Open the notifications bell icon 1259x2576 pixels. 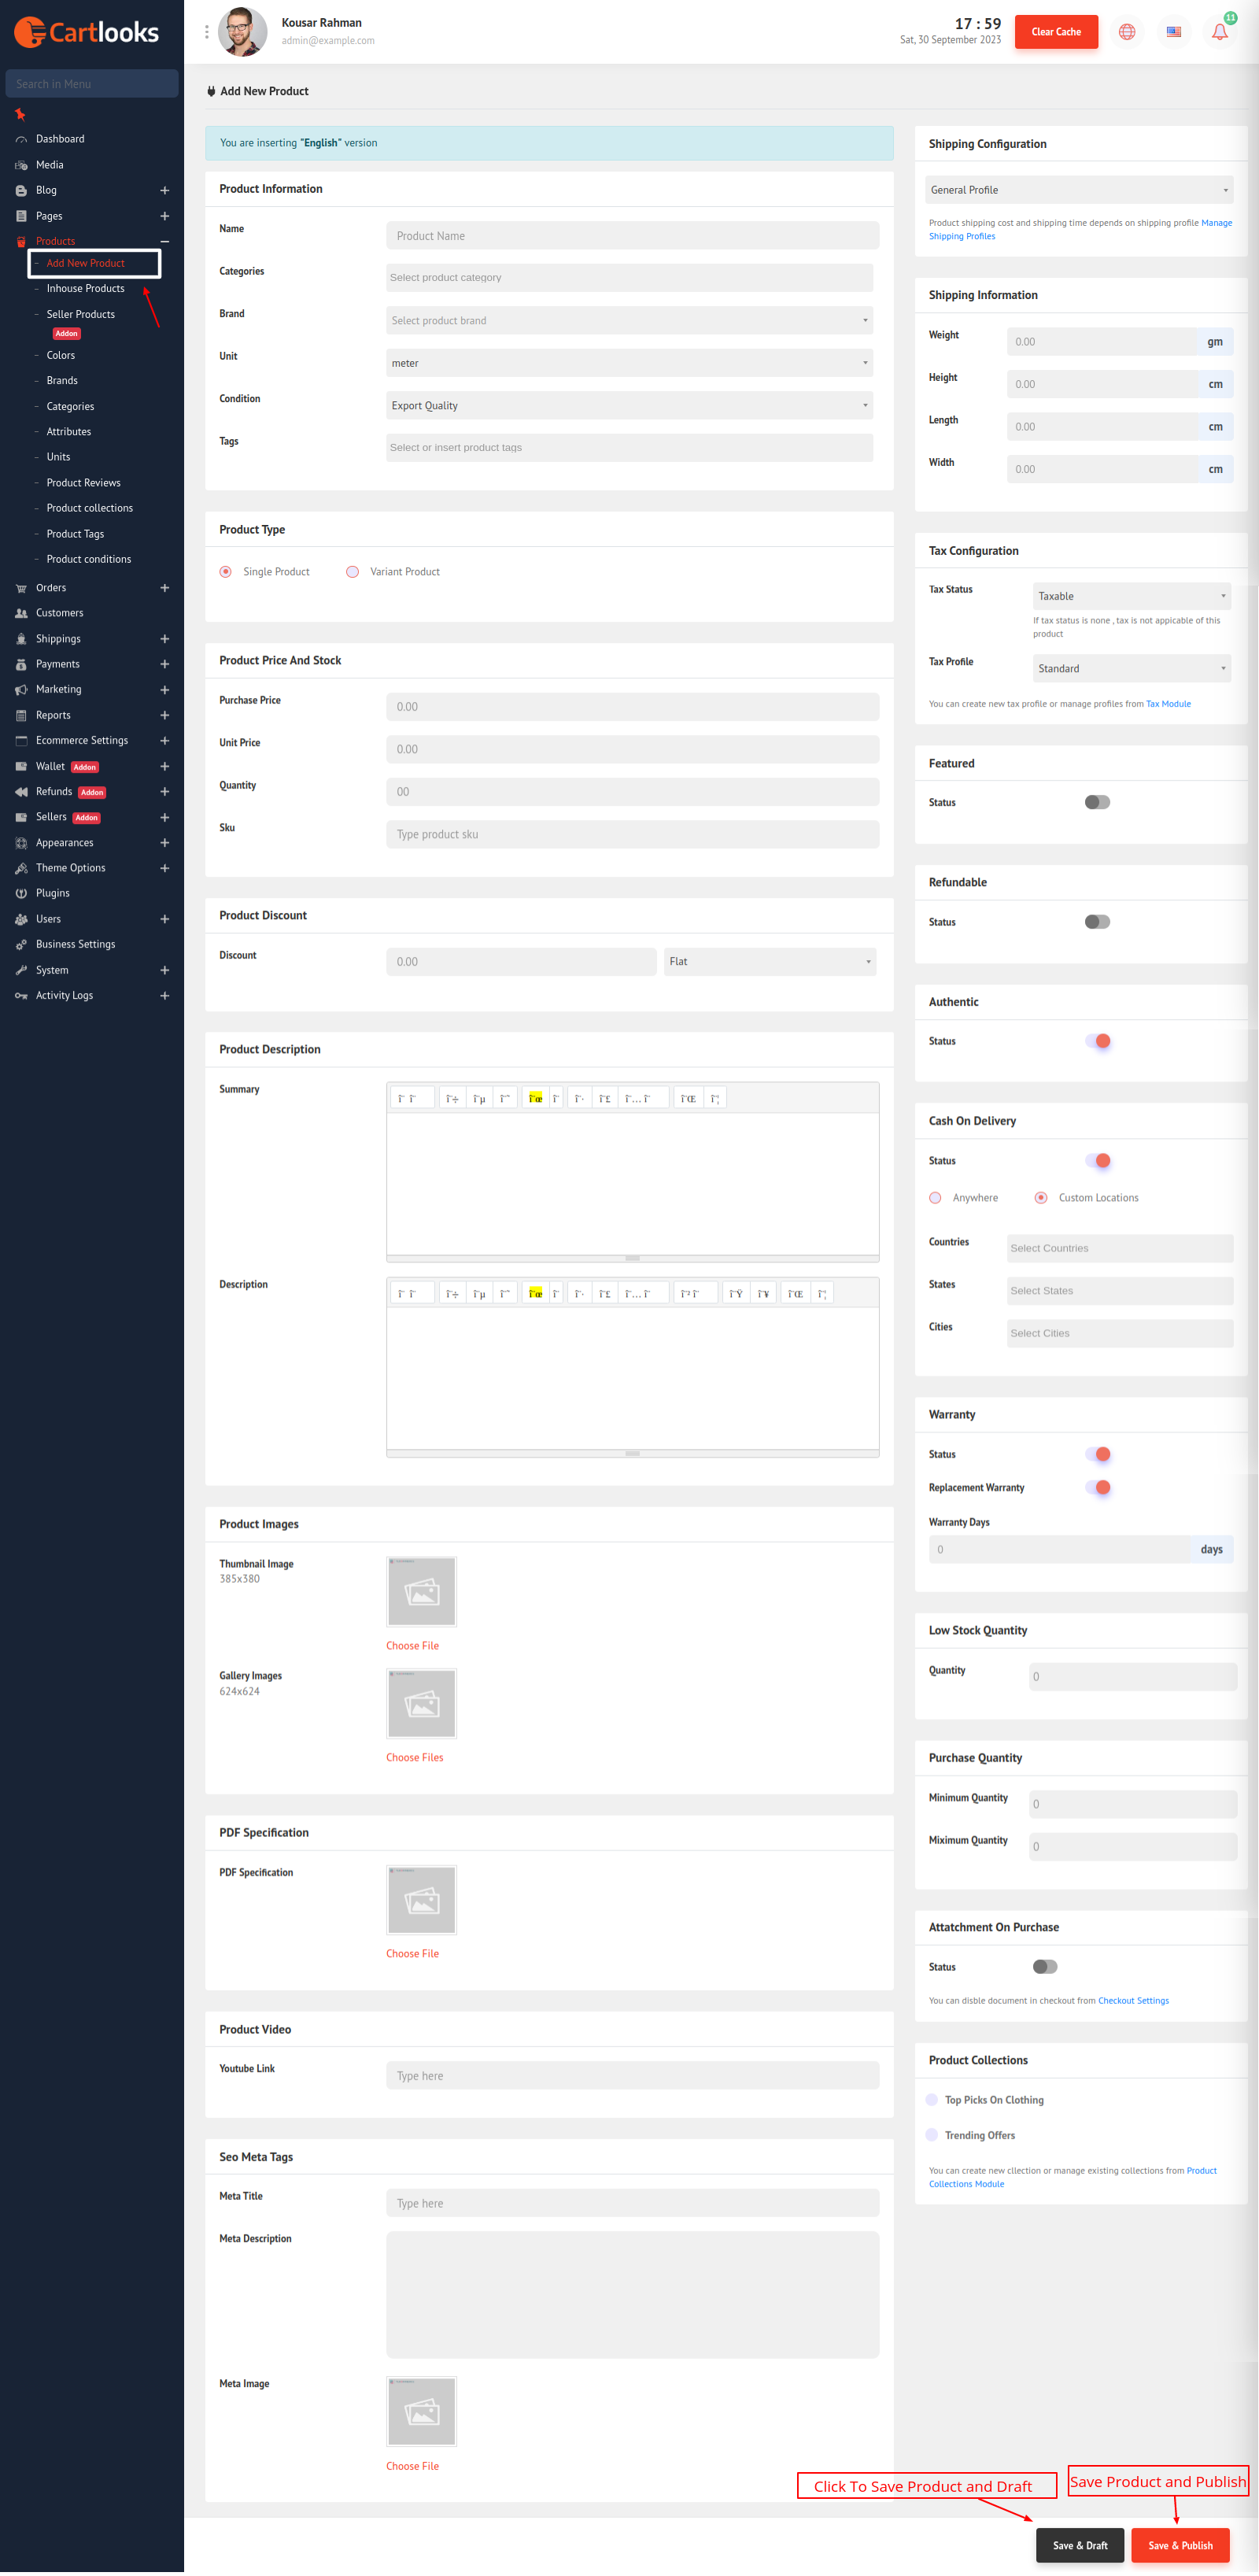[x=1219, y=32]
